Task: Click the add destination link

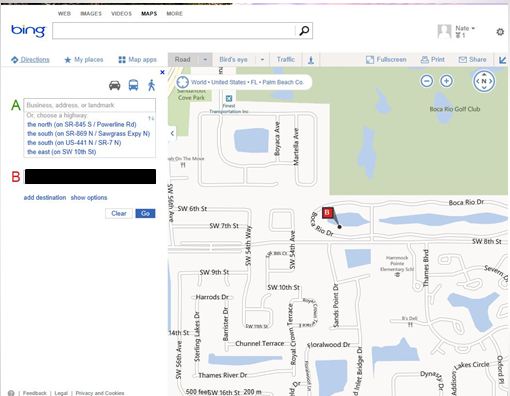Action: coord(45,197)
